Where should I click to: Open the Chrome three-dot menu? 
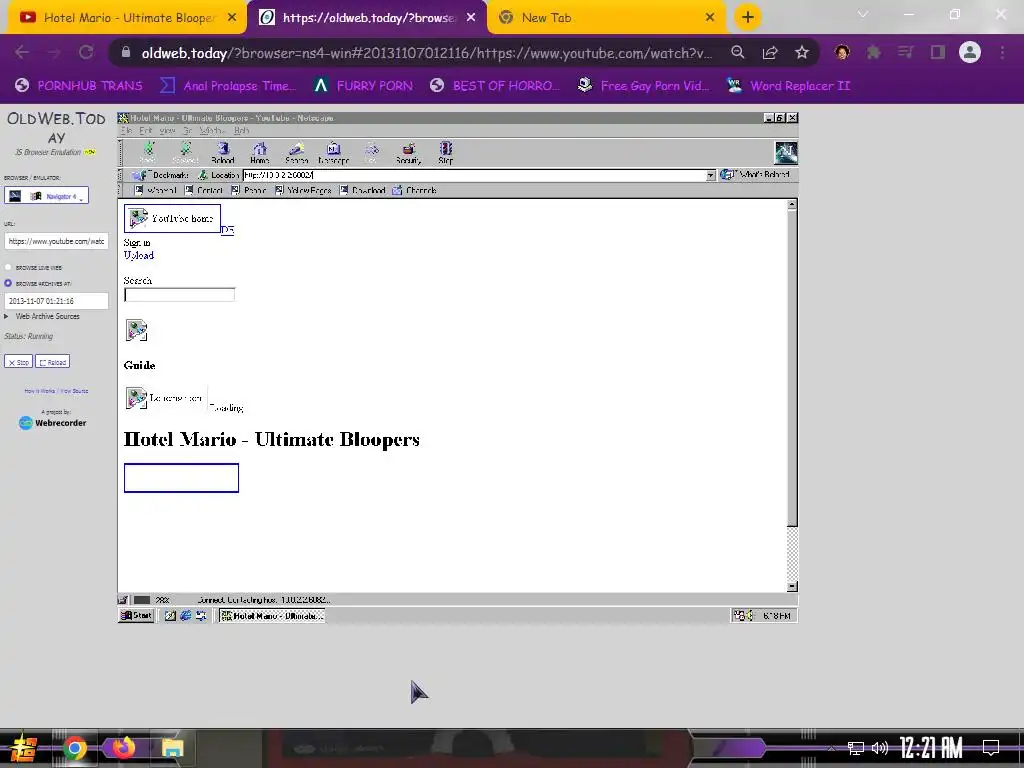pyautogui.click(x=1002, y=52)
